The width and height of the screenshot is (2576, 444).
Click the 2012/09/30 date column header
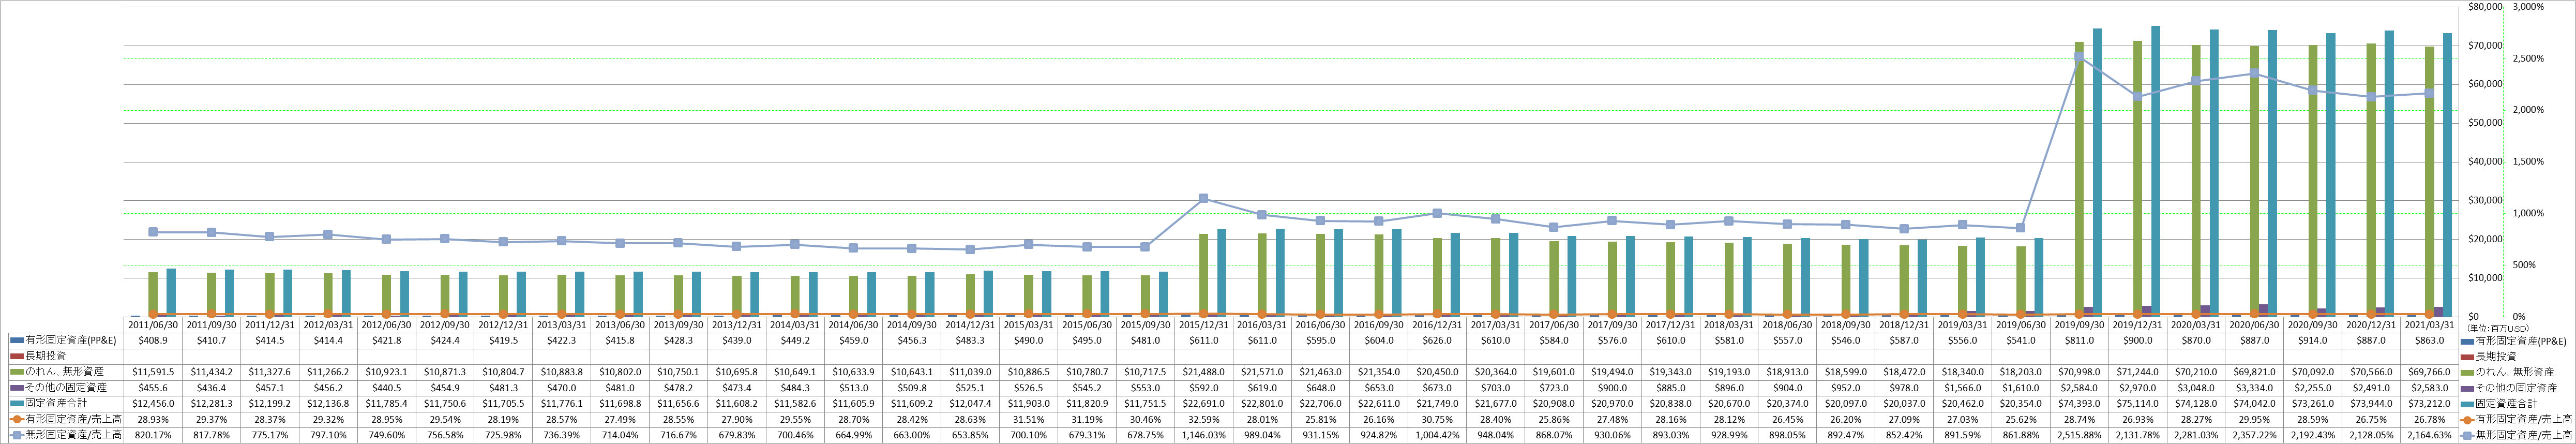(x=445, y=324)
